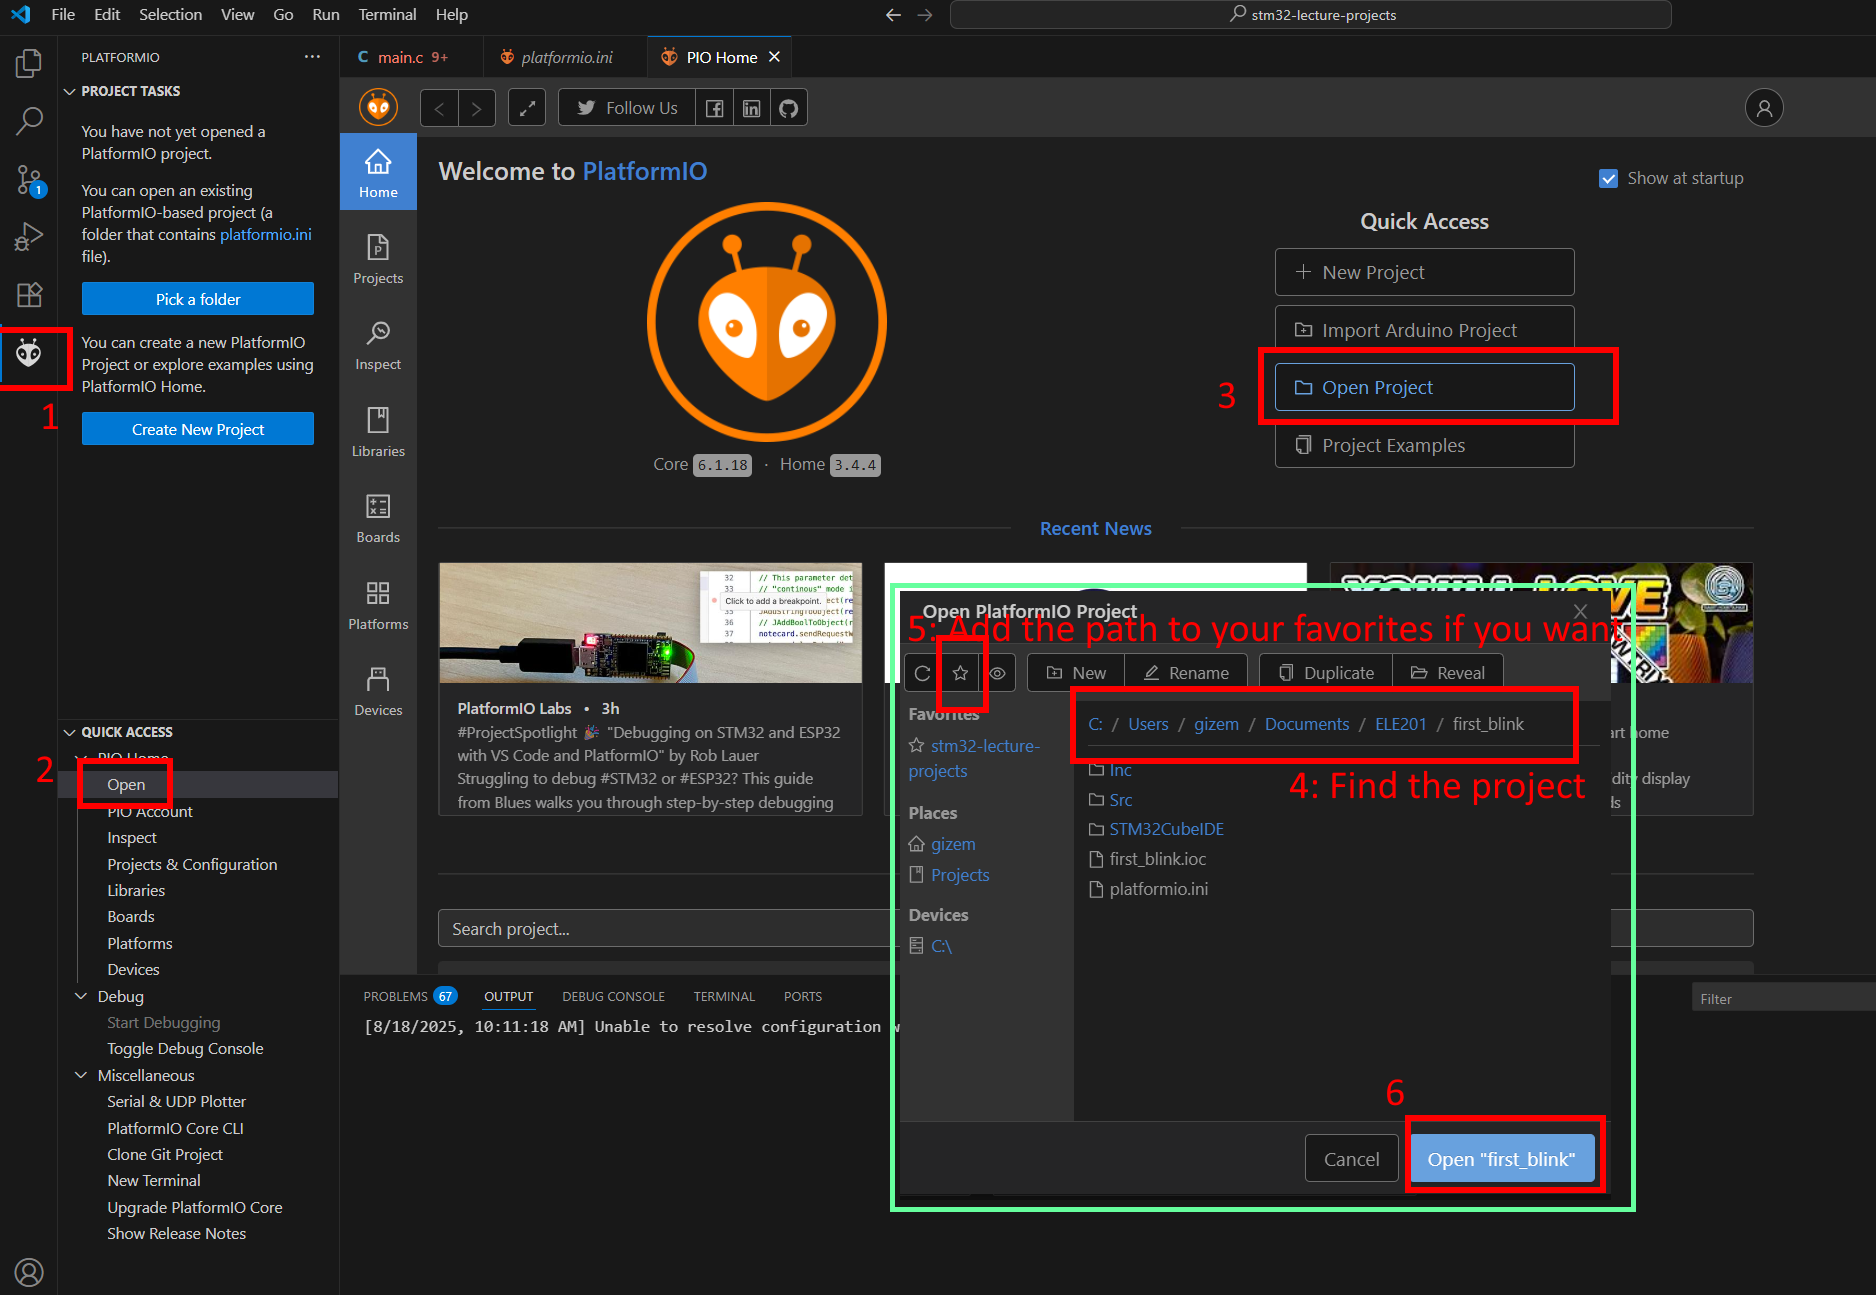Switch to the main.c editor tab
The height and width of the screenshot is (1295, 1876).
click(x=411, y=57)
